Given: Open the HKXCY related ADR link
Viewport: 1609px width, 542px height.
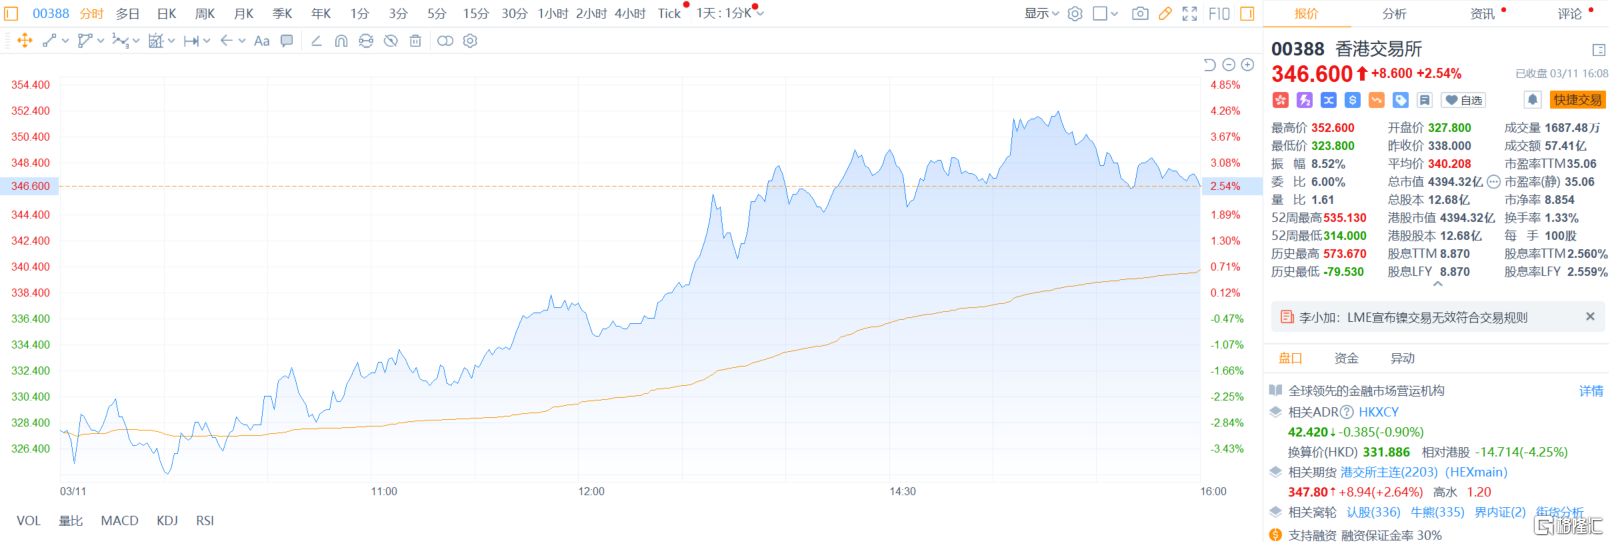Looking at the screenshot, I should 1378,412.
